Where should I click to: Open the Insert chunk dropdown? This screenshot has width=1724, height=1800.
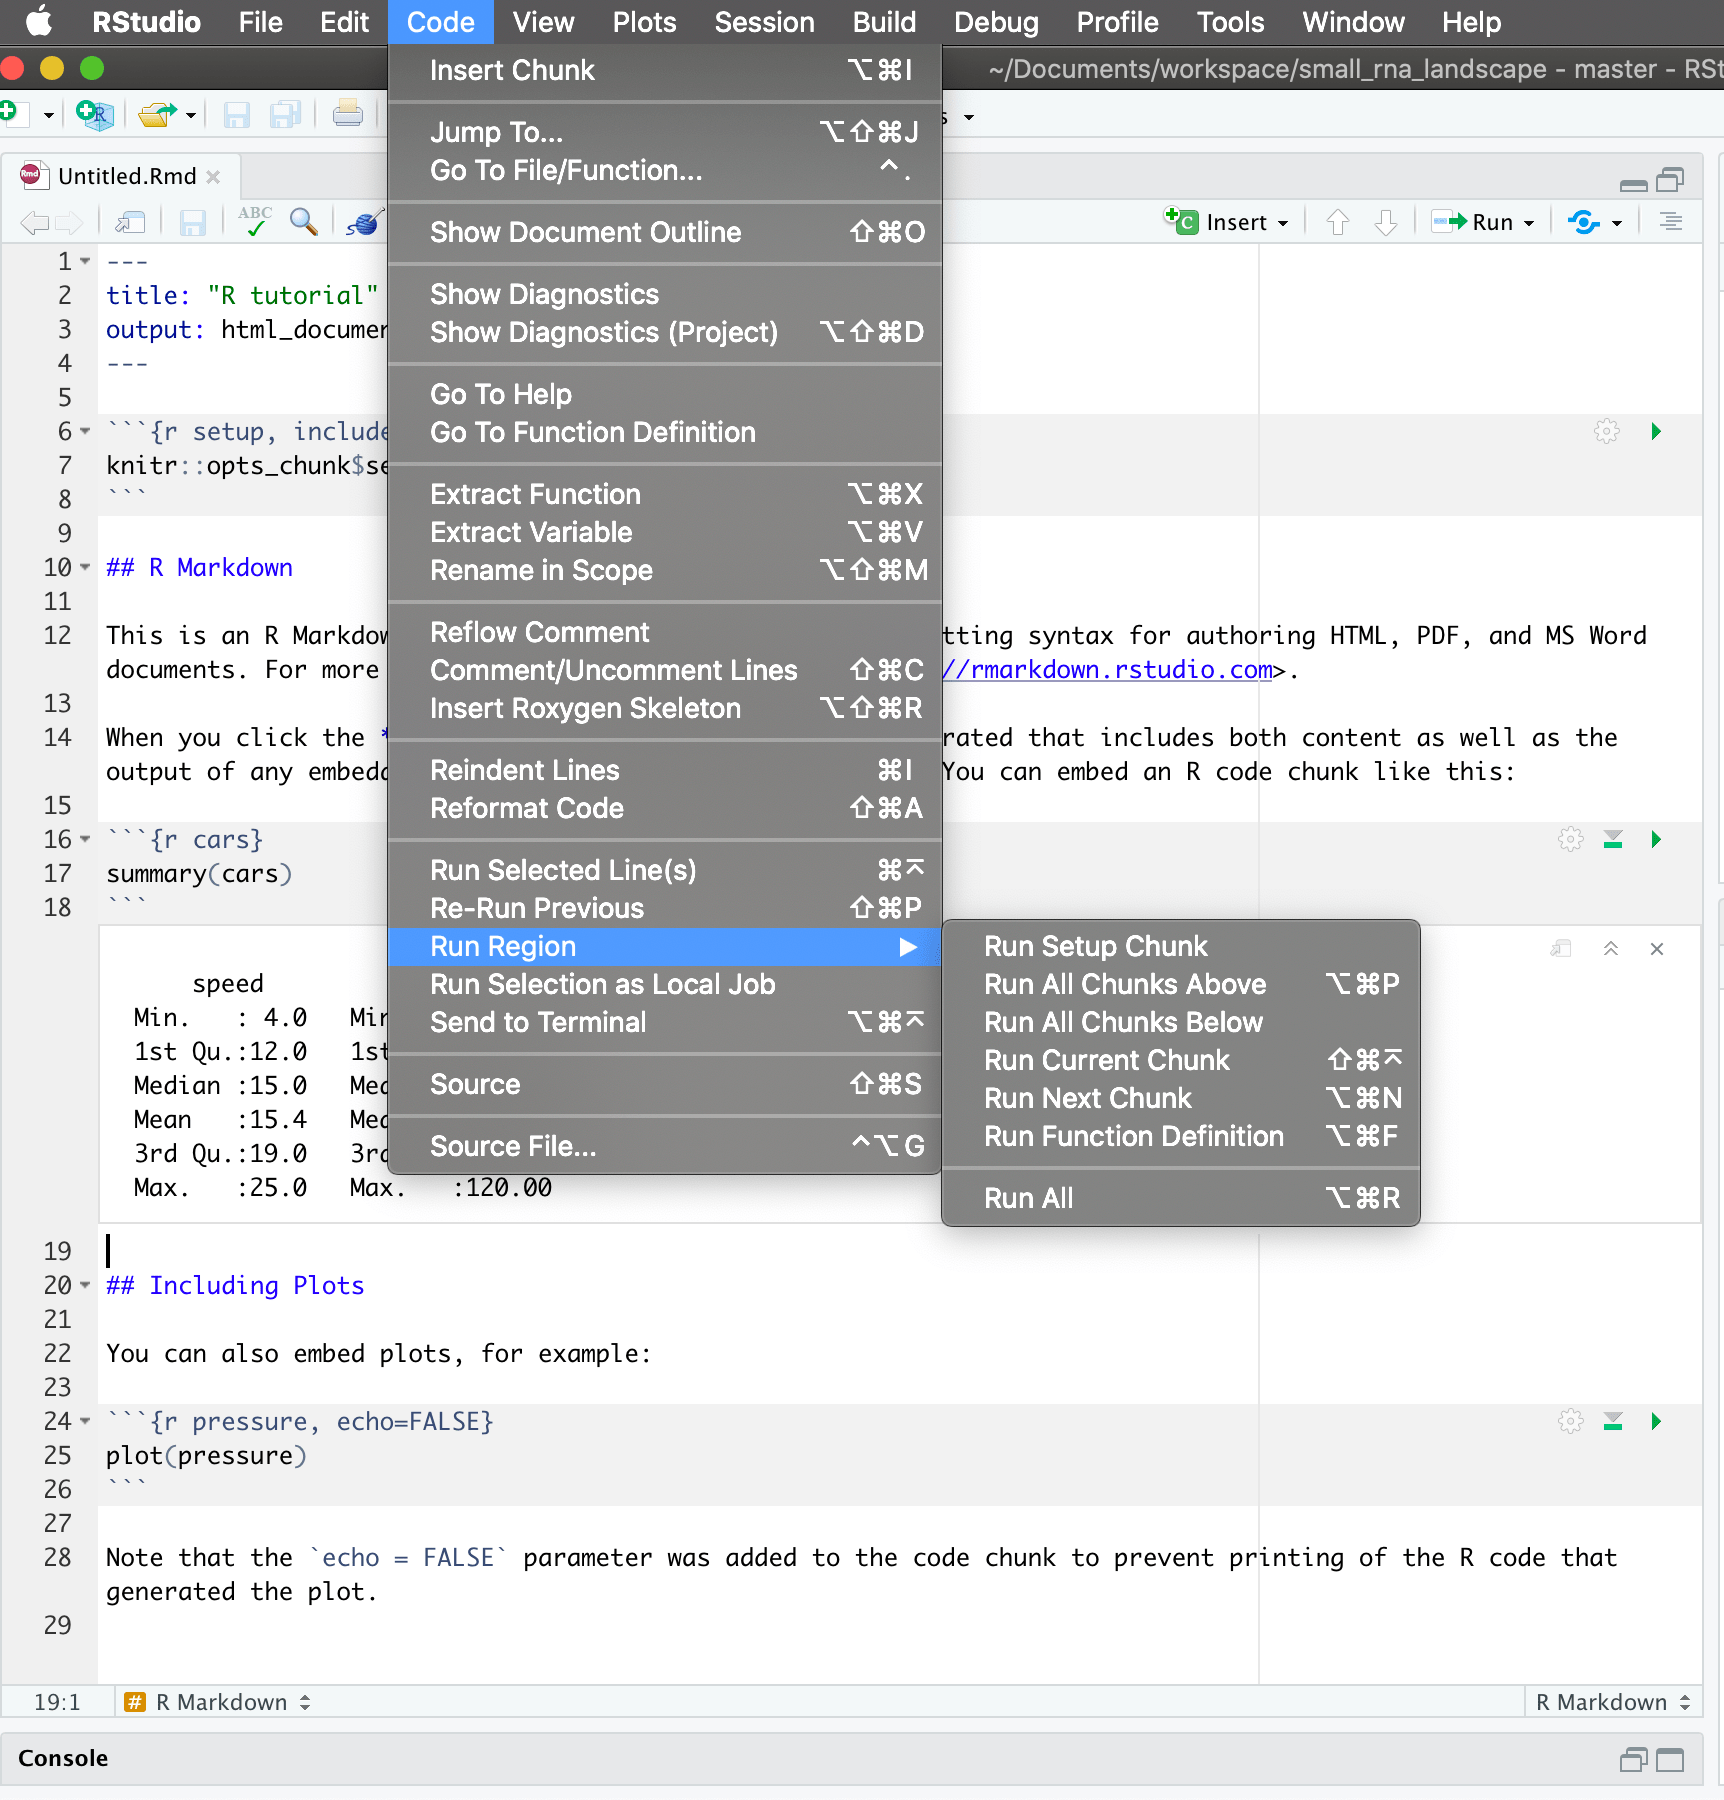coord(1283,222)
